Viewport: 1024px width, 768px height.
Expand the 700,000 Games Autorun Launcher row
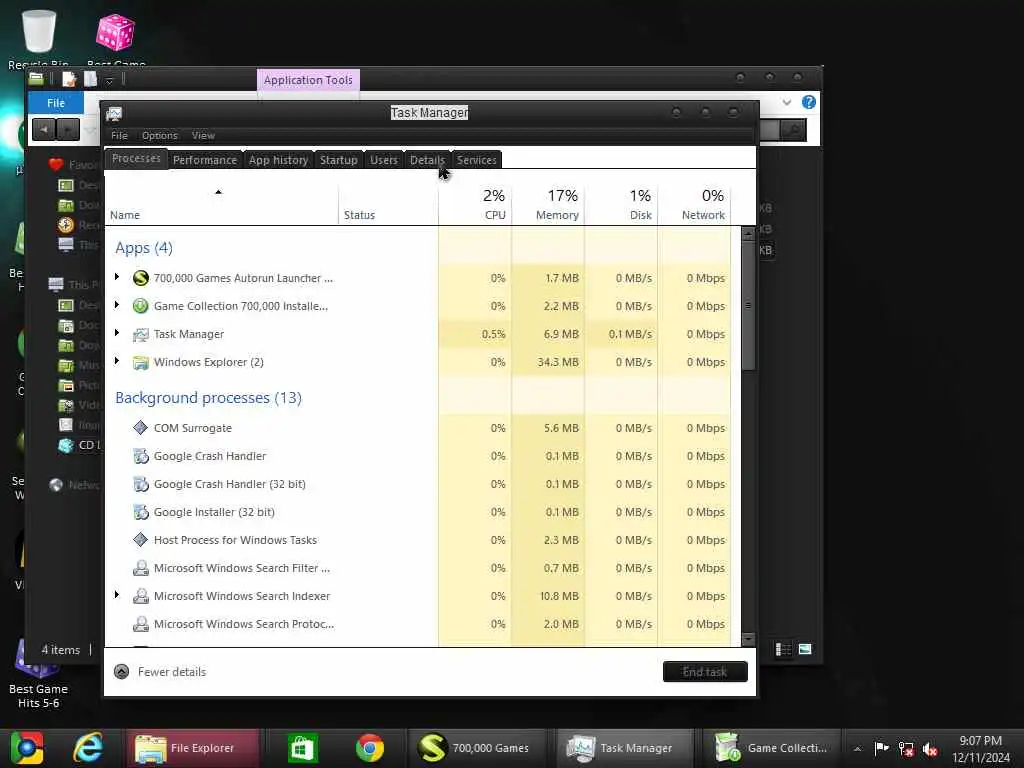click(x=117, y=277)
